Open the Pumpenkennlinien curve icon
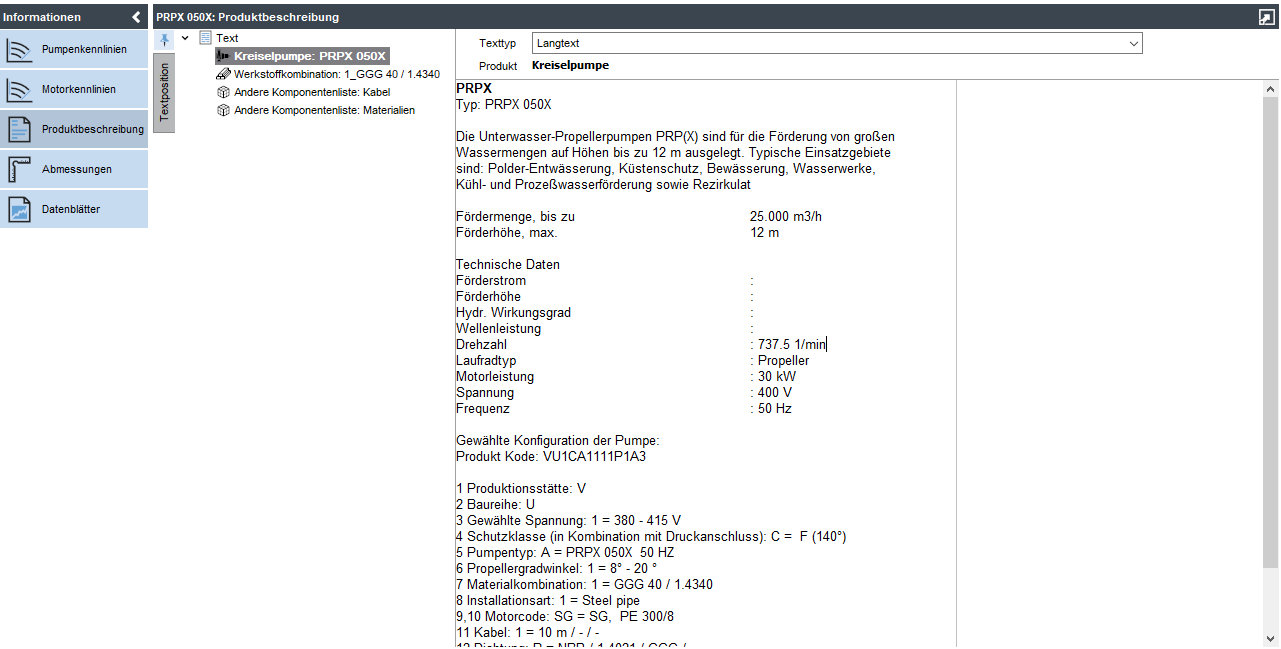The image size is (1281, 649). (x=20, y=50)
